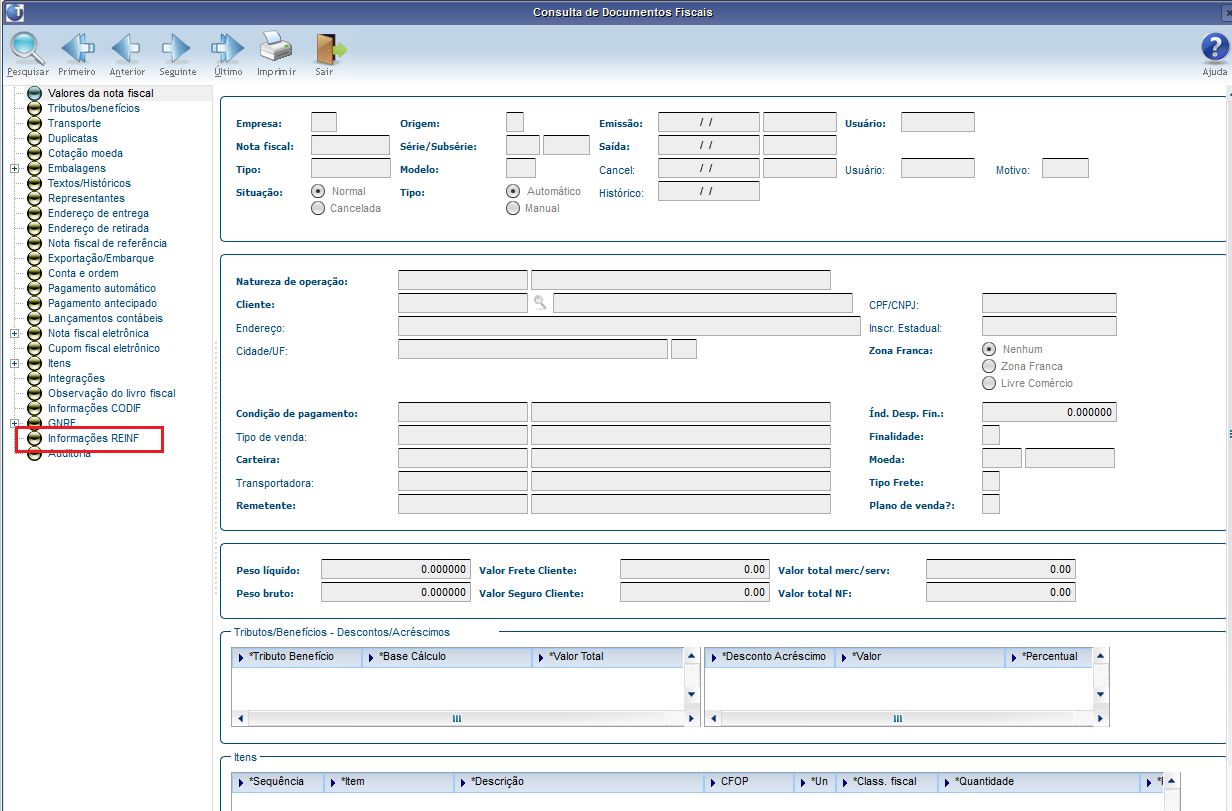Expand the Embalagens tree node
1232x811 pixels.
coord(15,169)
